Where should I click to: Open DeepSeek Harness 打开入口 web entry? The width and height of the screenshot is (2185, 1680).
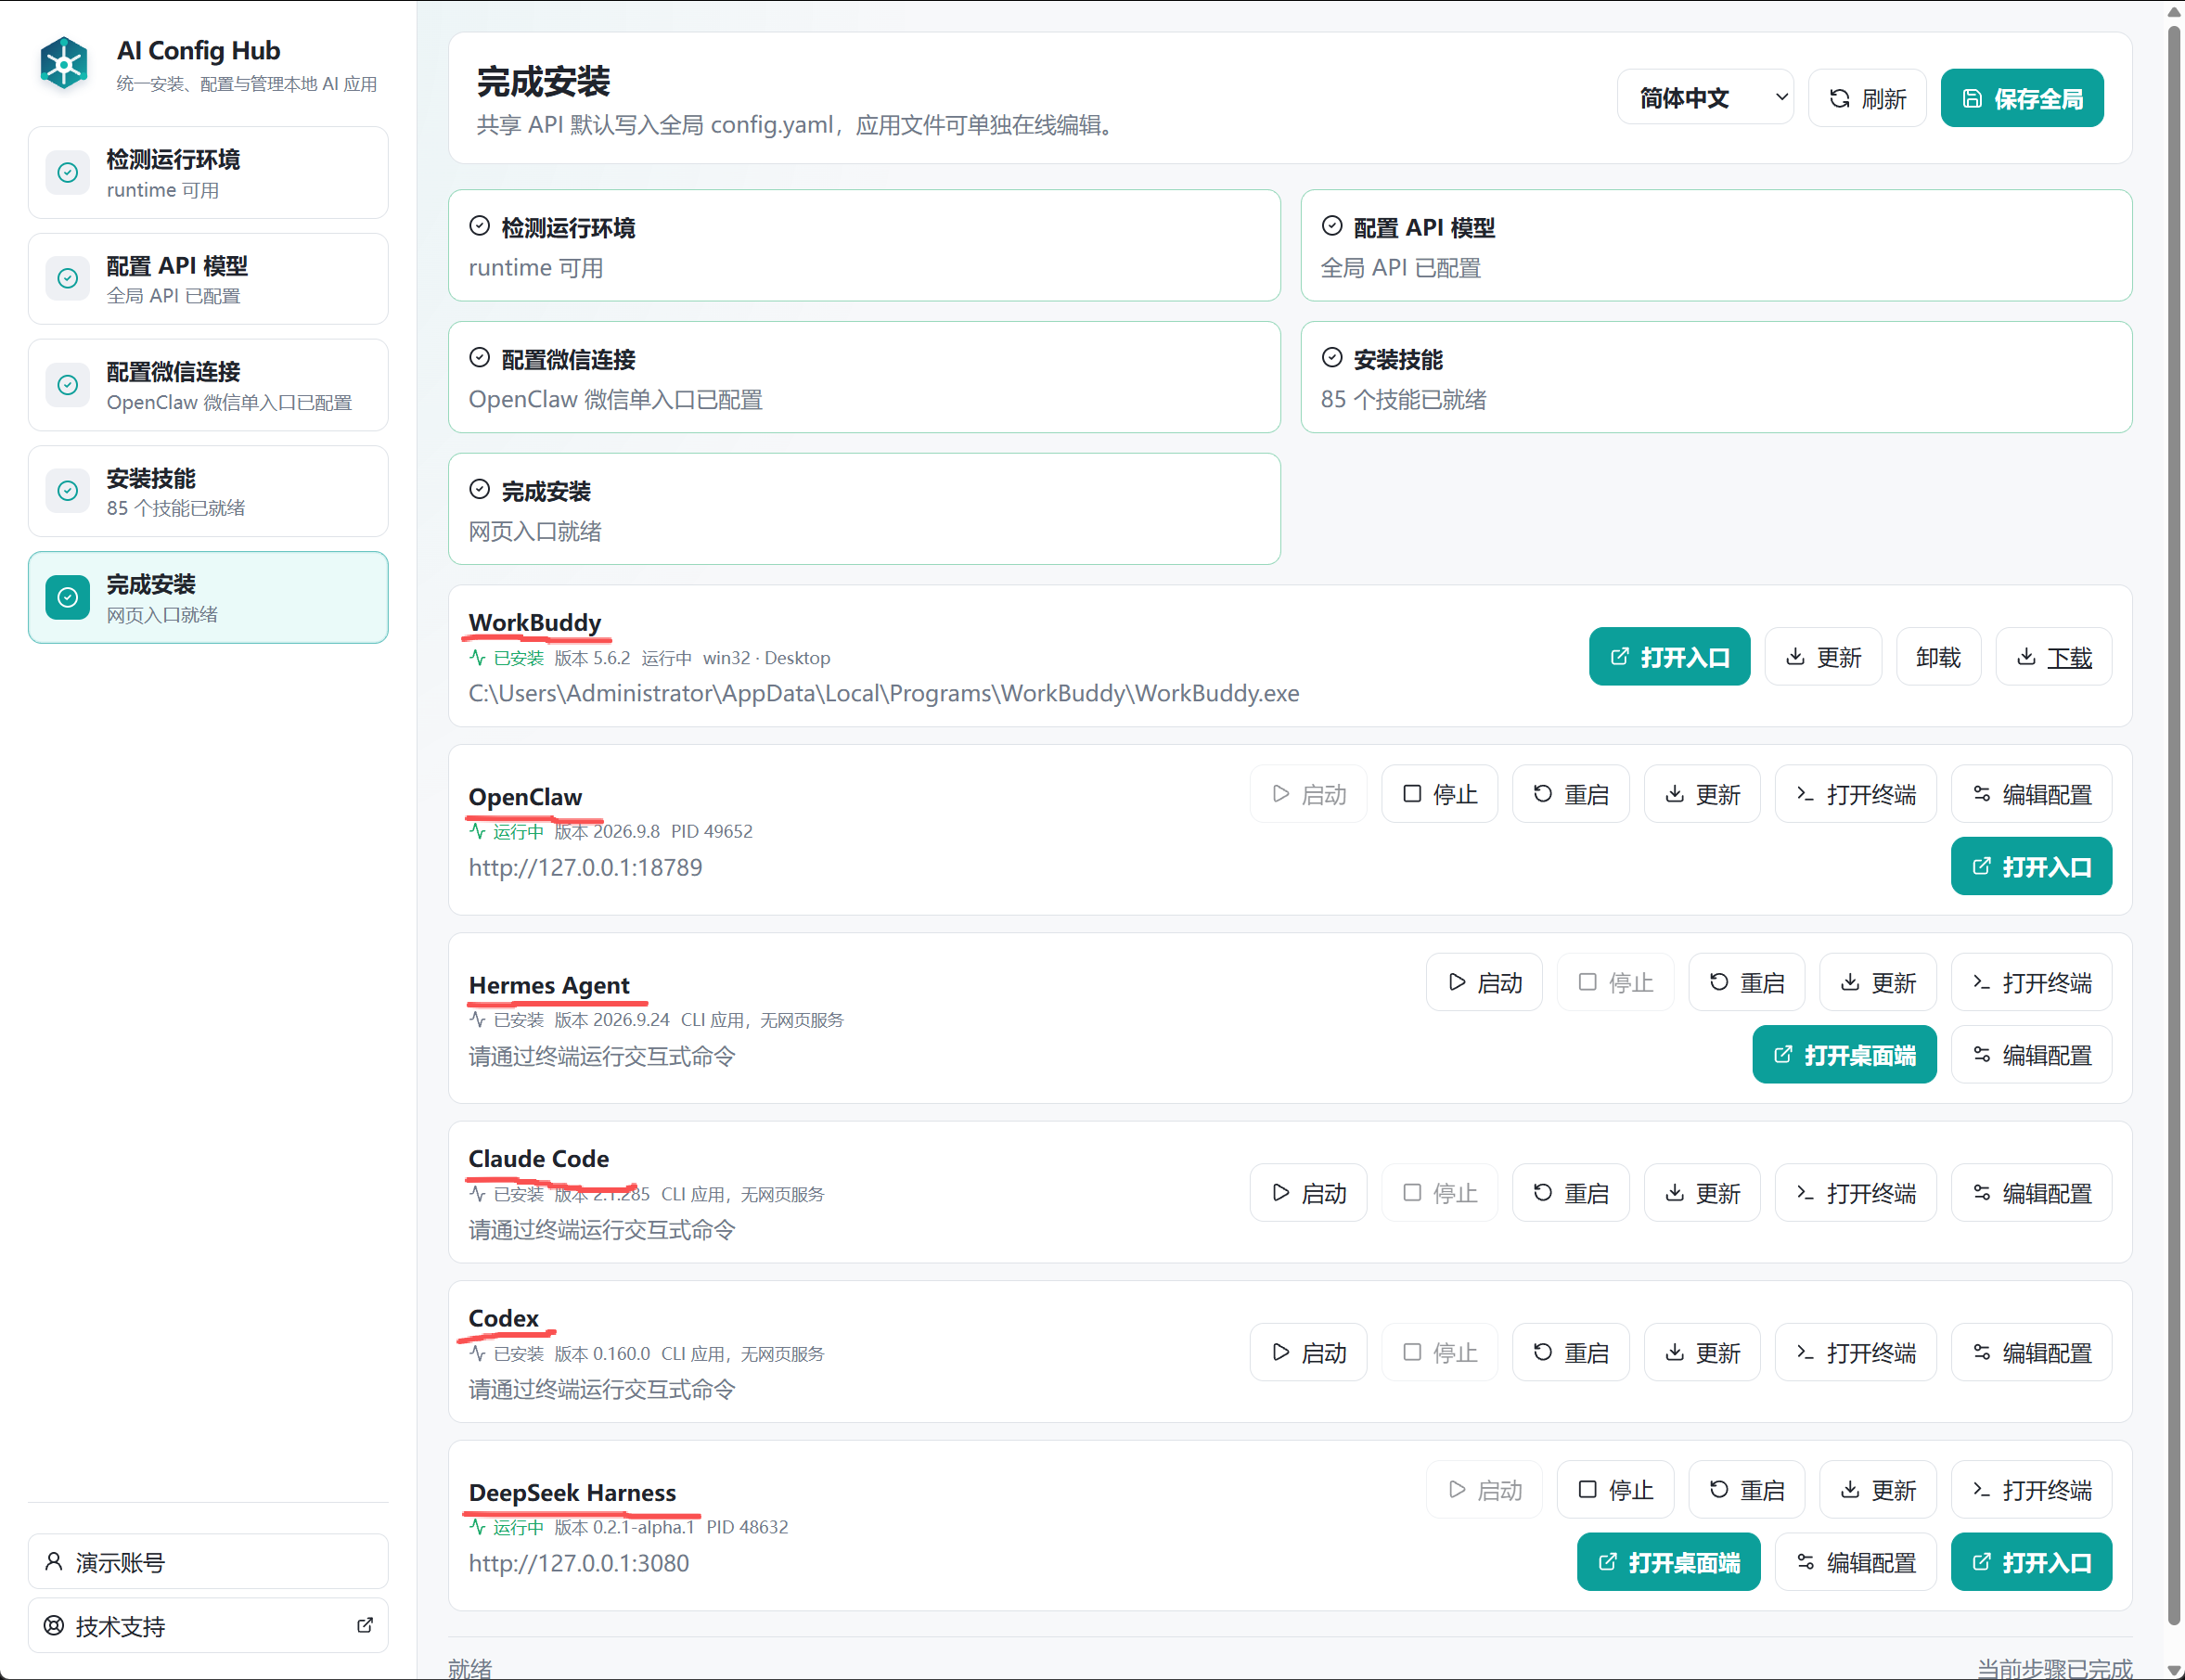(x=2031, y=1562)
